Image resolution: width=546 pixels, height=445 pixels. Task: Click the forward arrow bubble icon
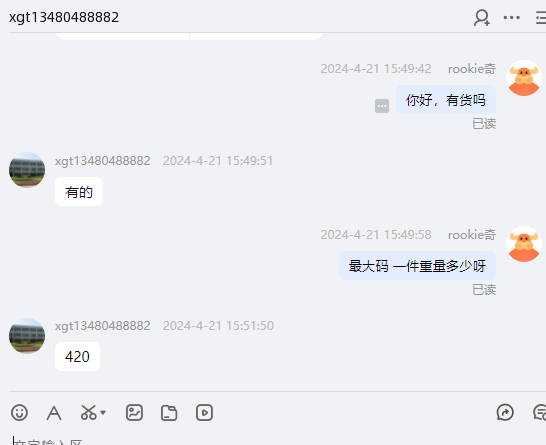click(505, 412)
